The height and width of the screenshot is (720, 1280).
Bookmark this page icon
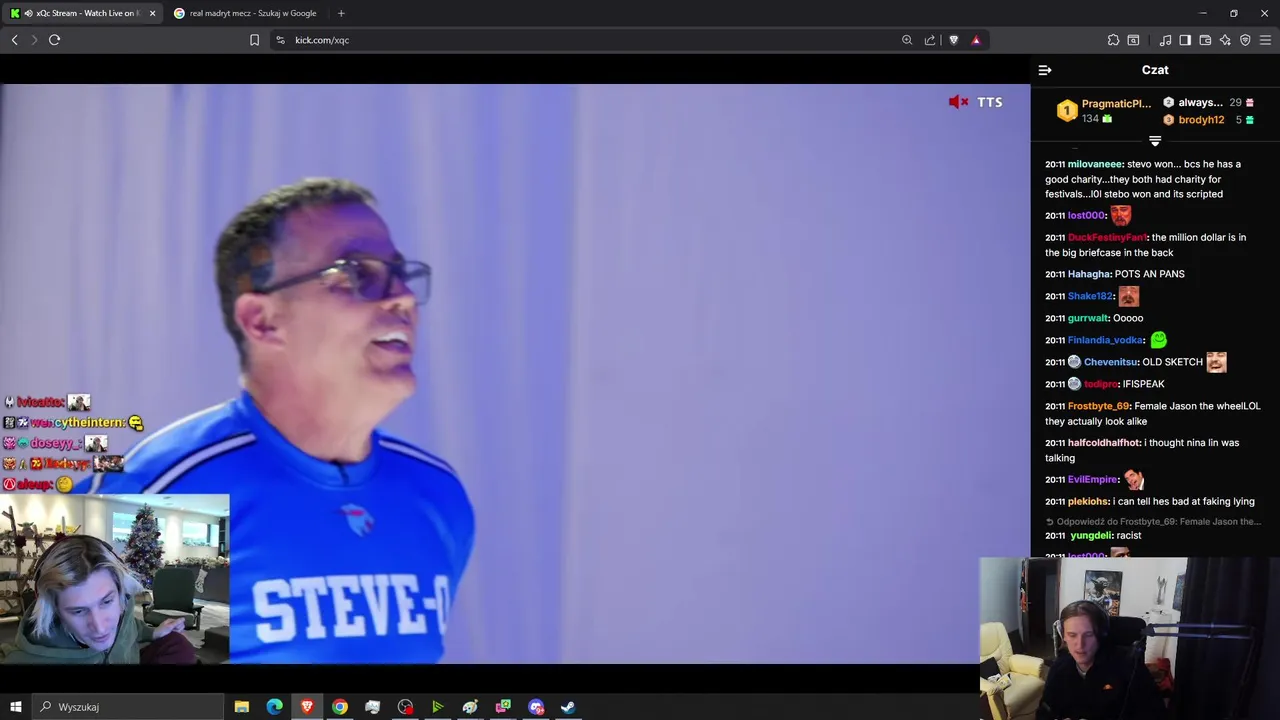tap(254, 40)
